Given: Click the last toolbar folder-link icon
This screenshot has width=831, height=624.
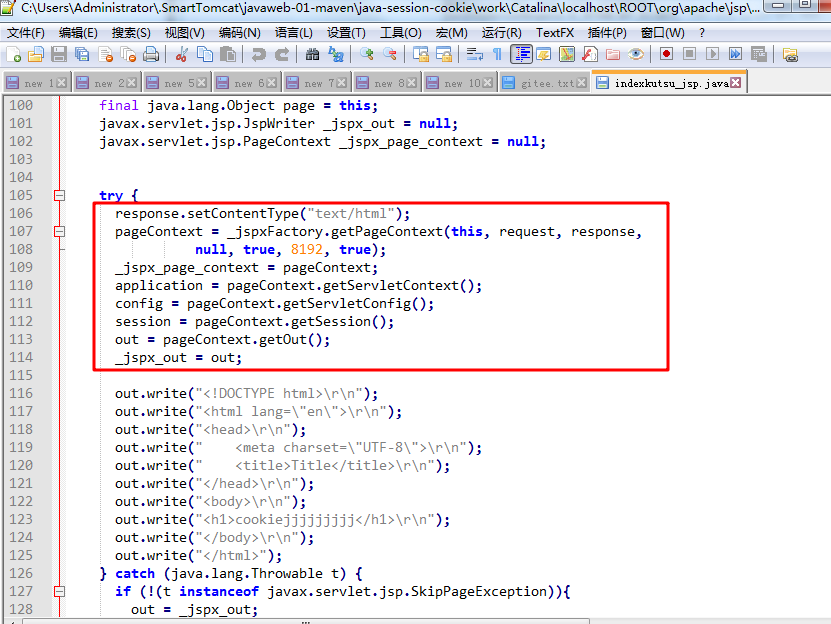Looking at the screenshot, I should pyautogui.click(x=790, y=55).
